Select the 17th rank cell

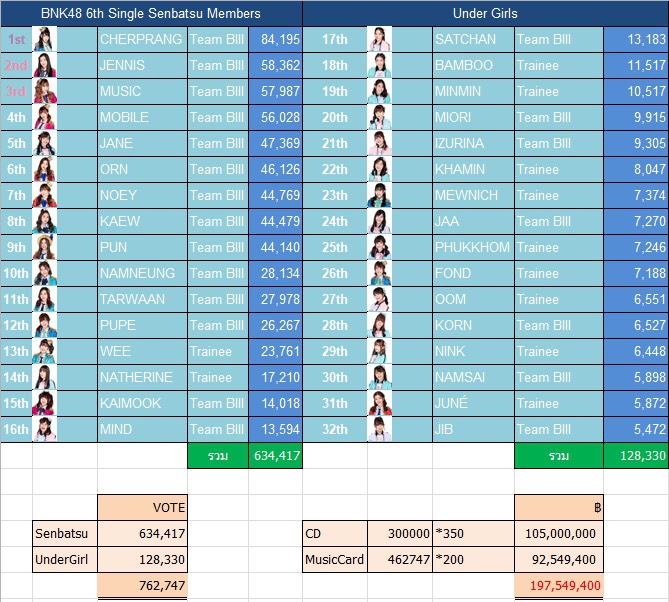pyautogui.click(x=335, y=39)
